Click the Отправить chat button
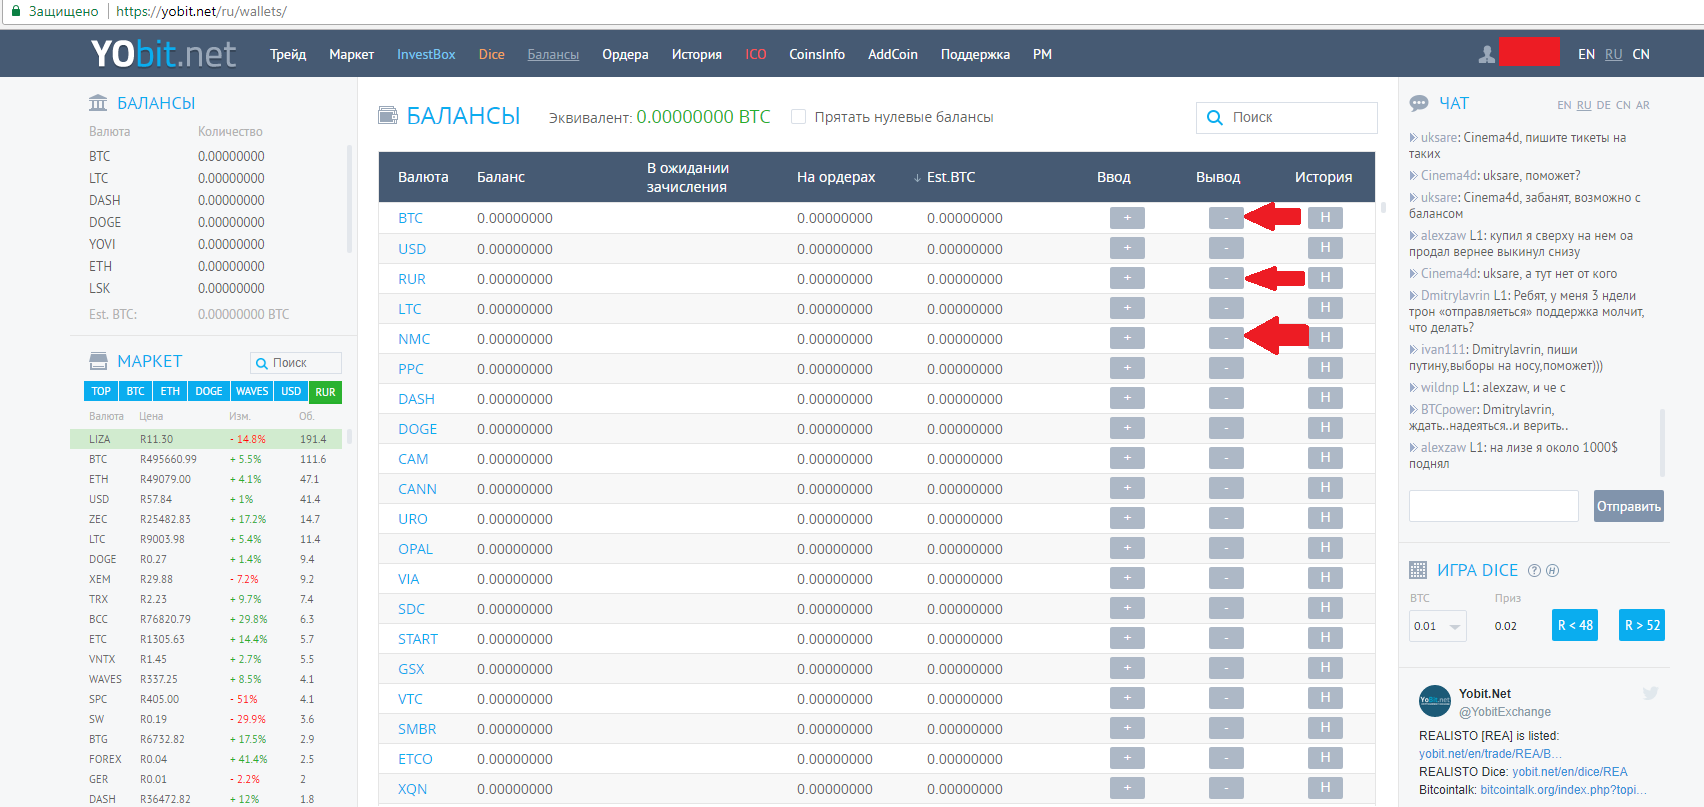The image size is (1704, 807). [x=1629, y=506]
